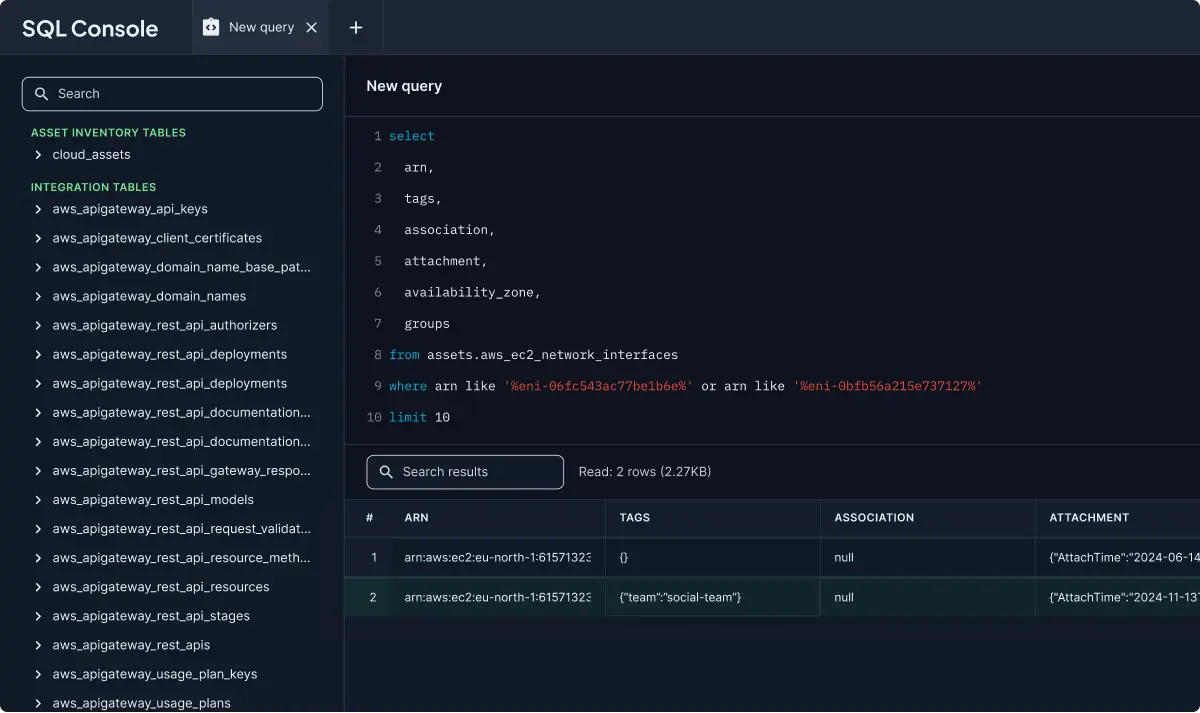Click the 'select' keyword on line 1
1200x713 pixels.
[x=412, y=136]
